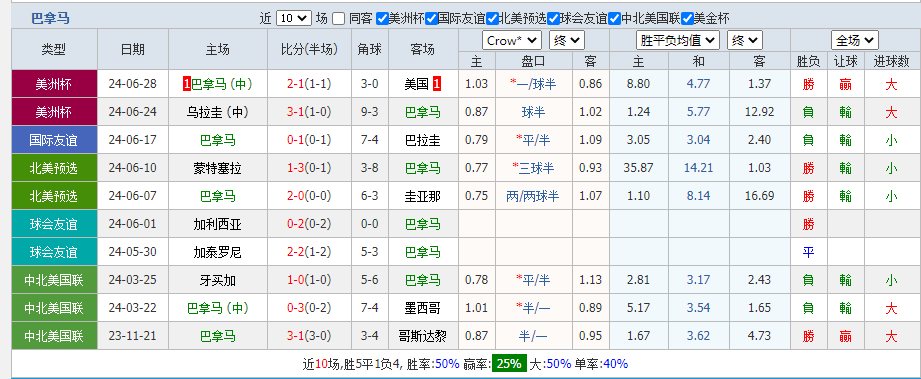Toggle the 同客 checkbox
Screen dimensions: 921x379
[x=338, y=19]
